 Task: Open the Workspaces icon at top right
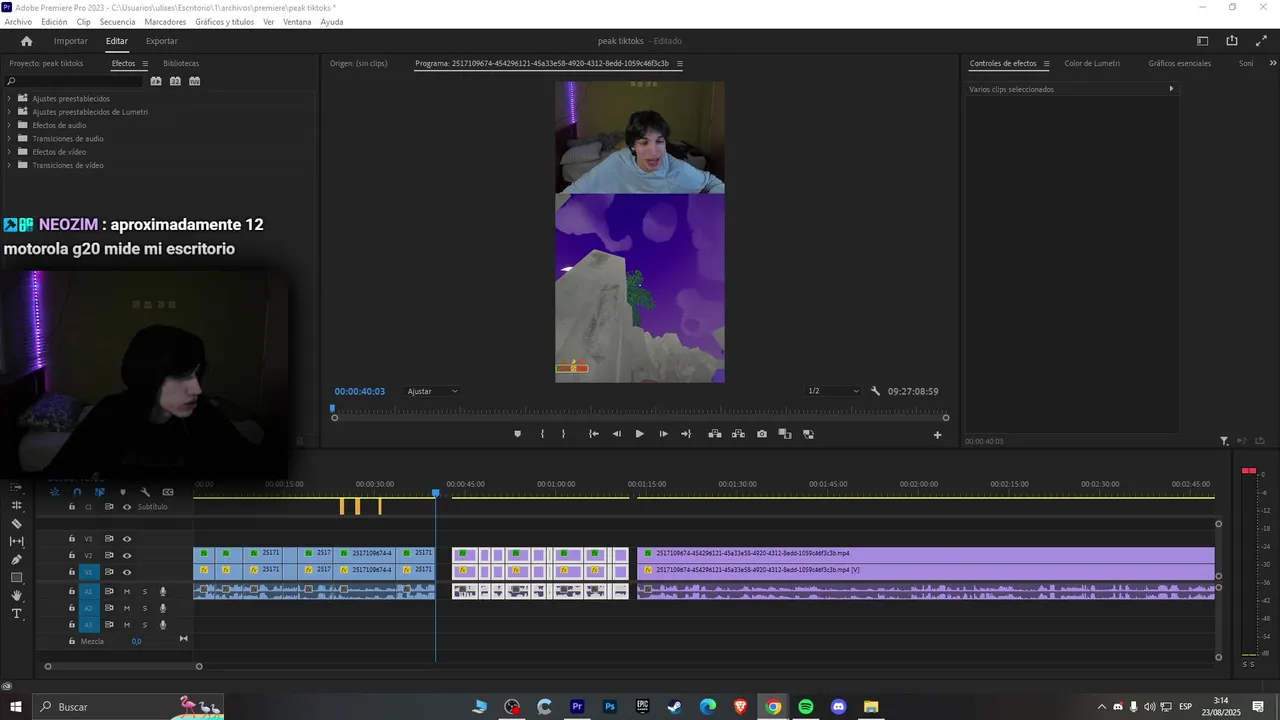1203,41
